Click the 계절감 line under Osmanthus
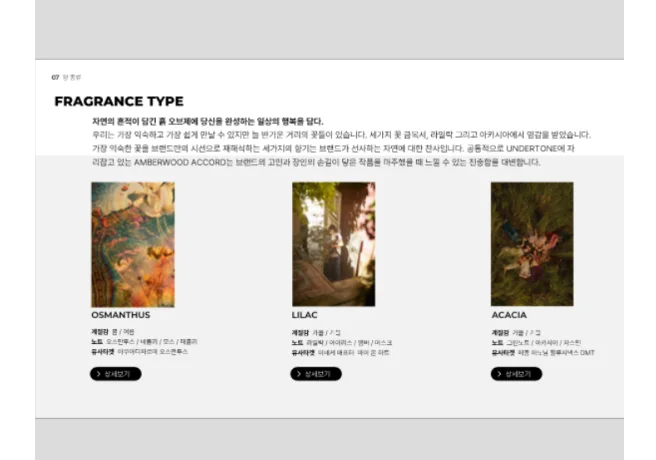Screen dimensions: 656x460 pos(113,332)
